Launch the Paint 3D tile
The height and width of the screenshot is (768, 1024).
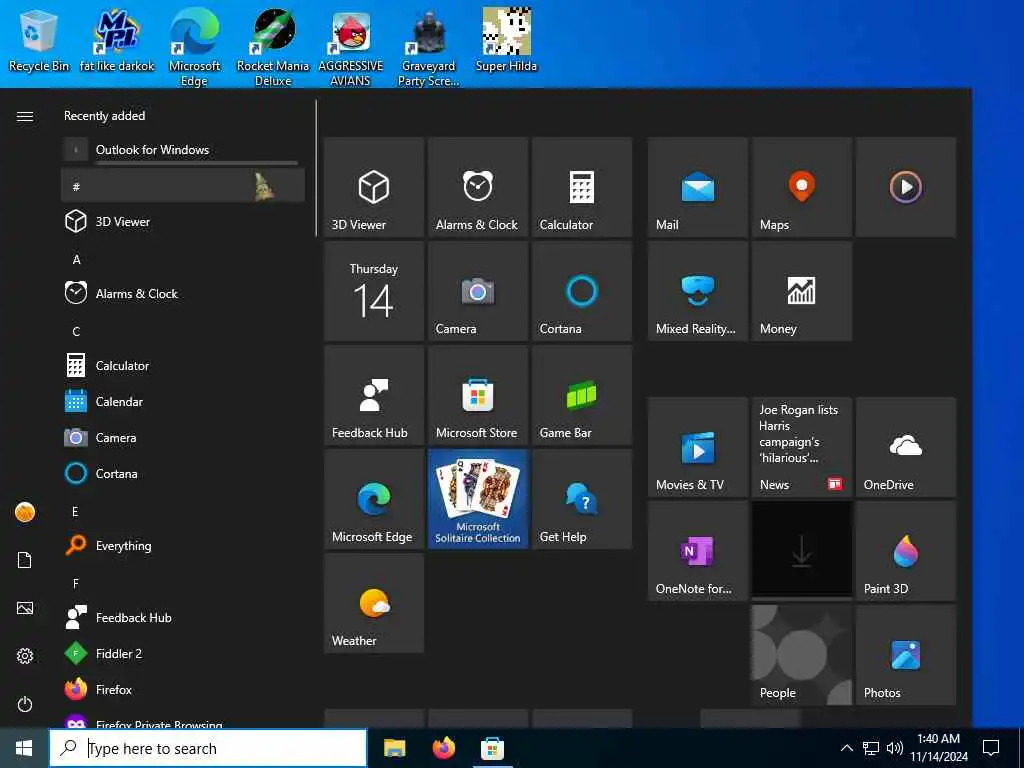[905, 551]
